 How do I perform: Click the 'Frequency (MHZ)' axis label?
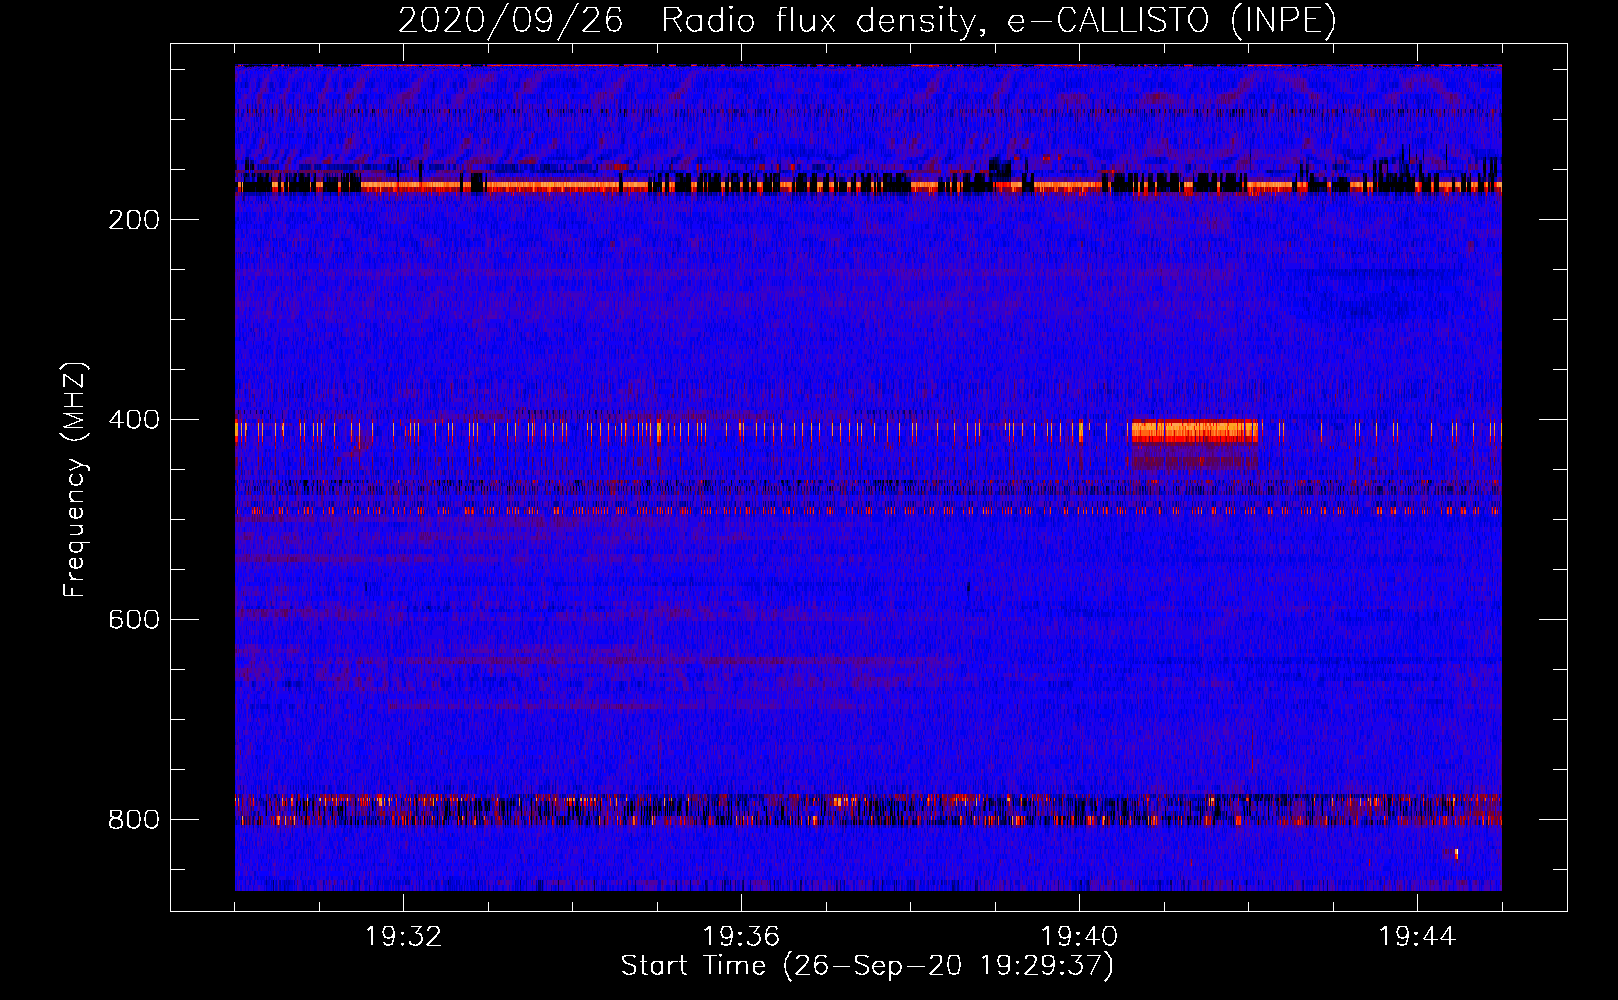click(x=74, y=480)
